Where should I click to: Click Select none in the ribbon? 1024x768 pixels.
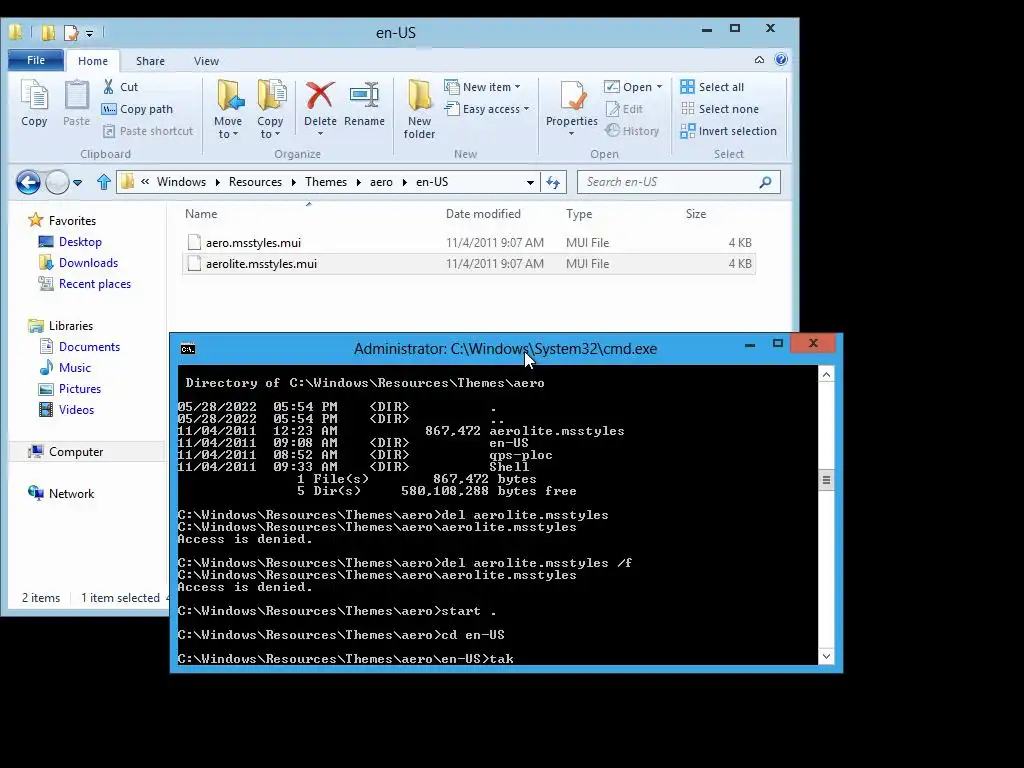720,109
